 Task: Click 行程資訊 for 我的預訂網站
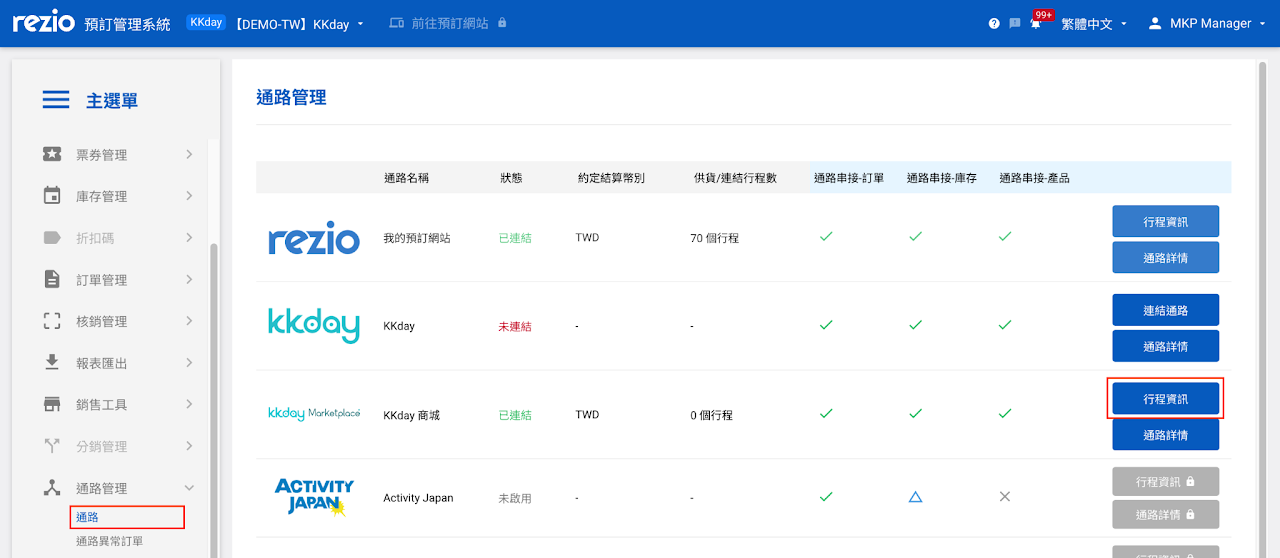[1165, 222]
